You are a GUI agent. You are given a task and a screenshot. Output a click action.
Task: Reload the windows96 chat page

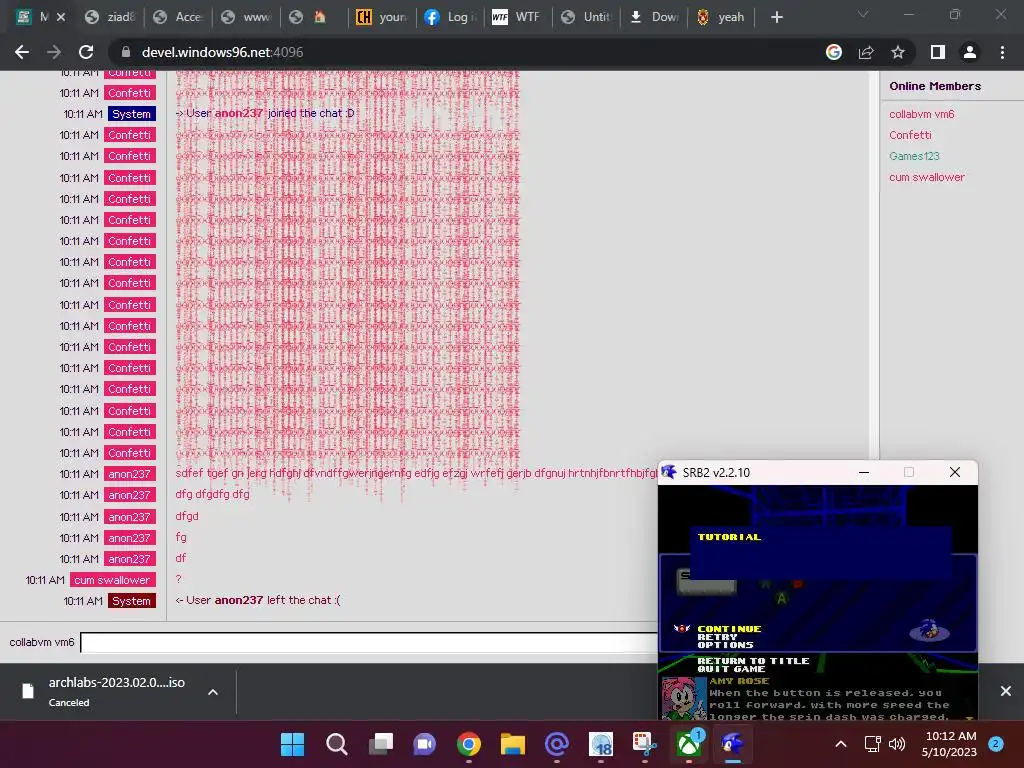(86, 52)
